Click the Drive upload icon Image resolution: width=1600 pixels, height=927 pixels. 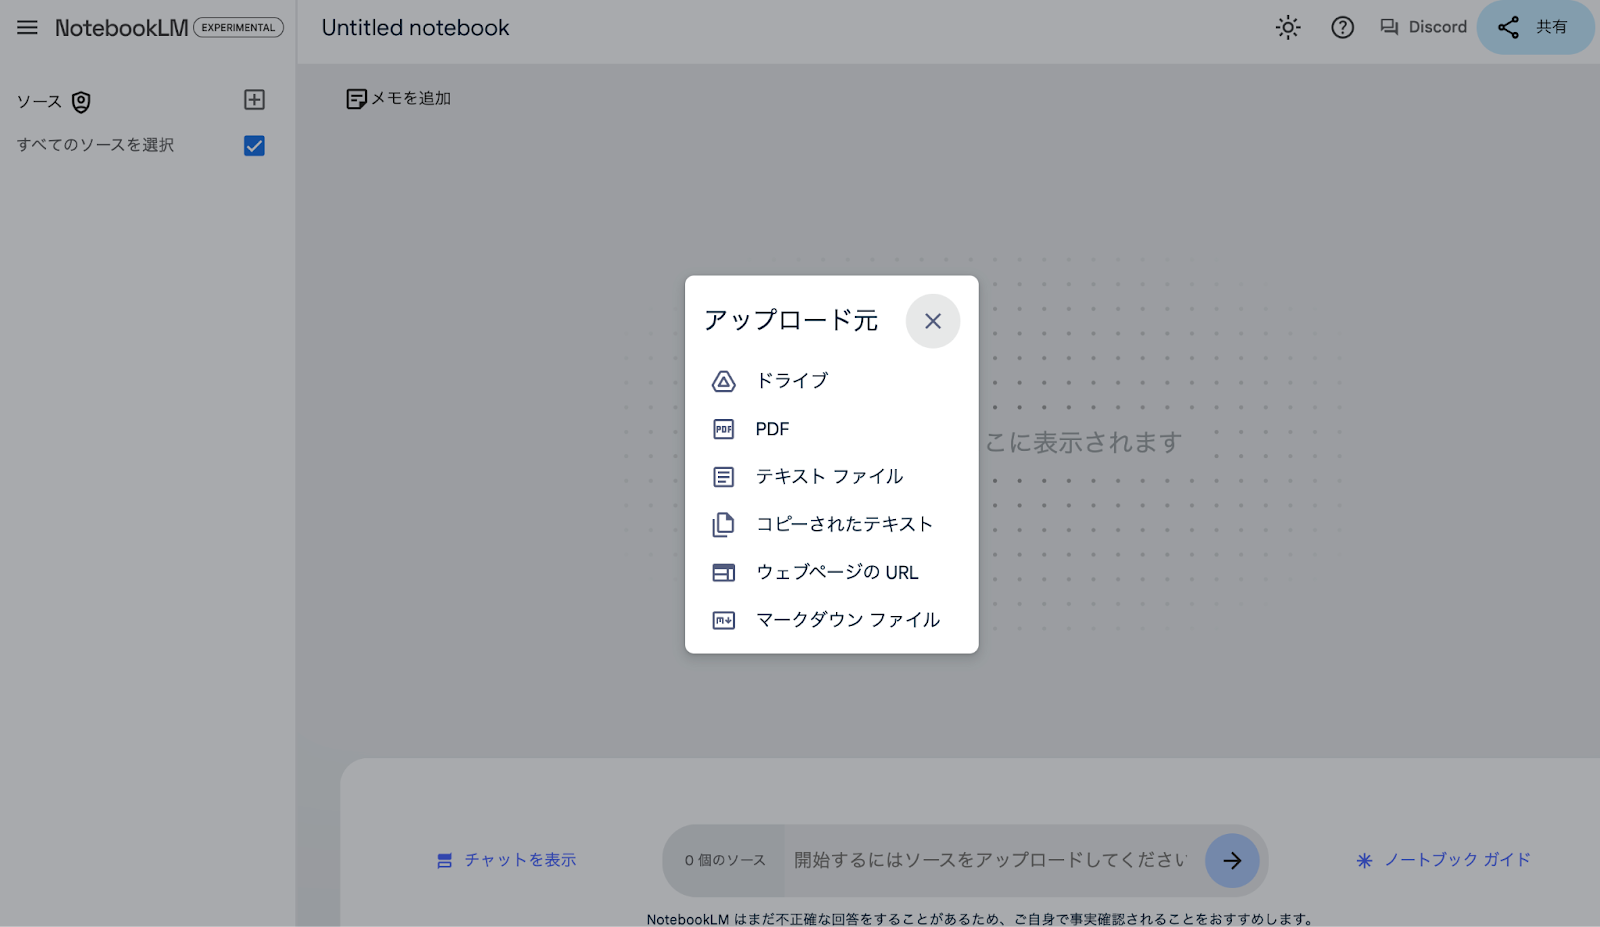point(723,380)
